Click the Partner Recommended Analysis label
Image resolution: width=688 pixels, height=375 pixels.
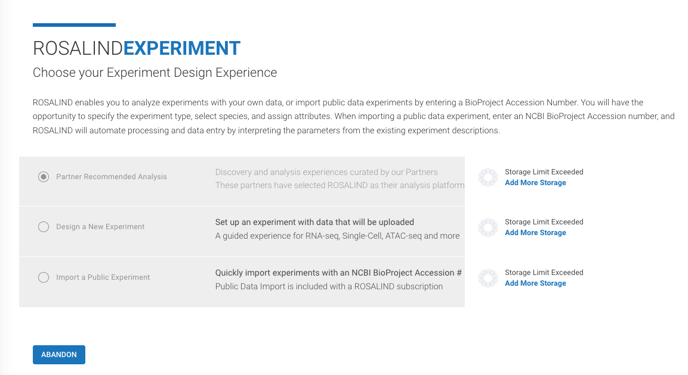point(111,176)
